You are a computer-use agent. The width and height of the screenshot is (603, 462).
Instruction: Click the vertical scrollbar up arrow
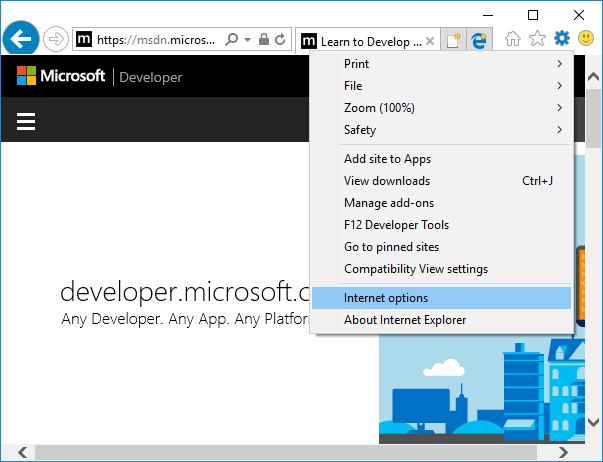[x=593, y=77]
